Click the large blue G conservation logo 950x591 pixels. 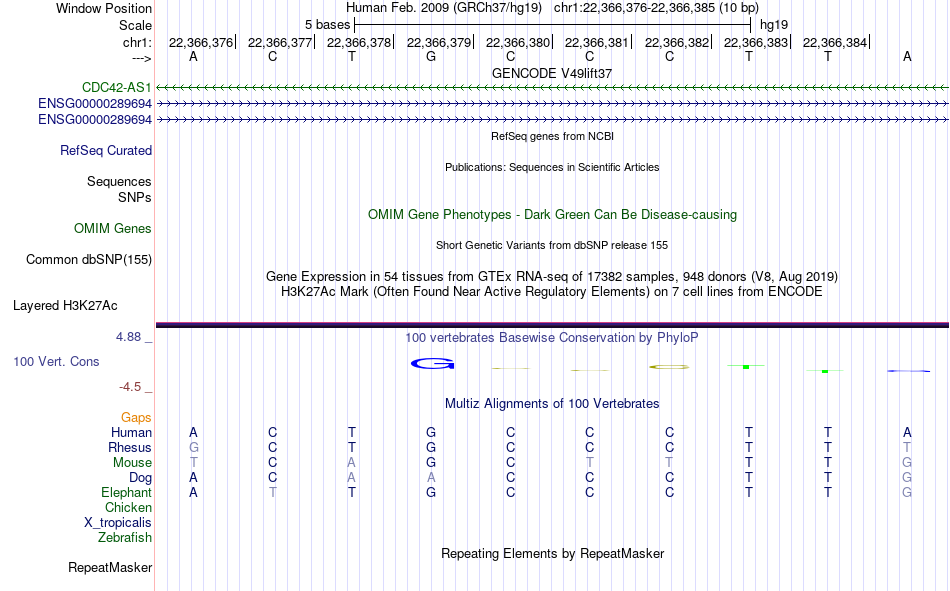coord(433,364)
